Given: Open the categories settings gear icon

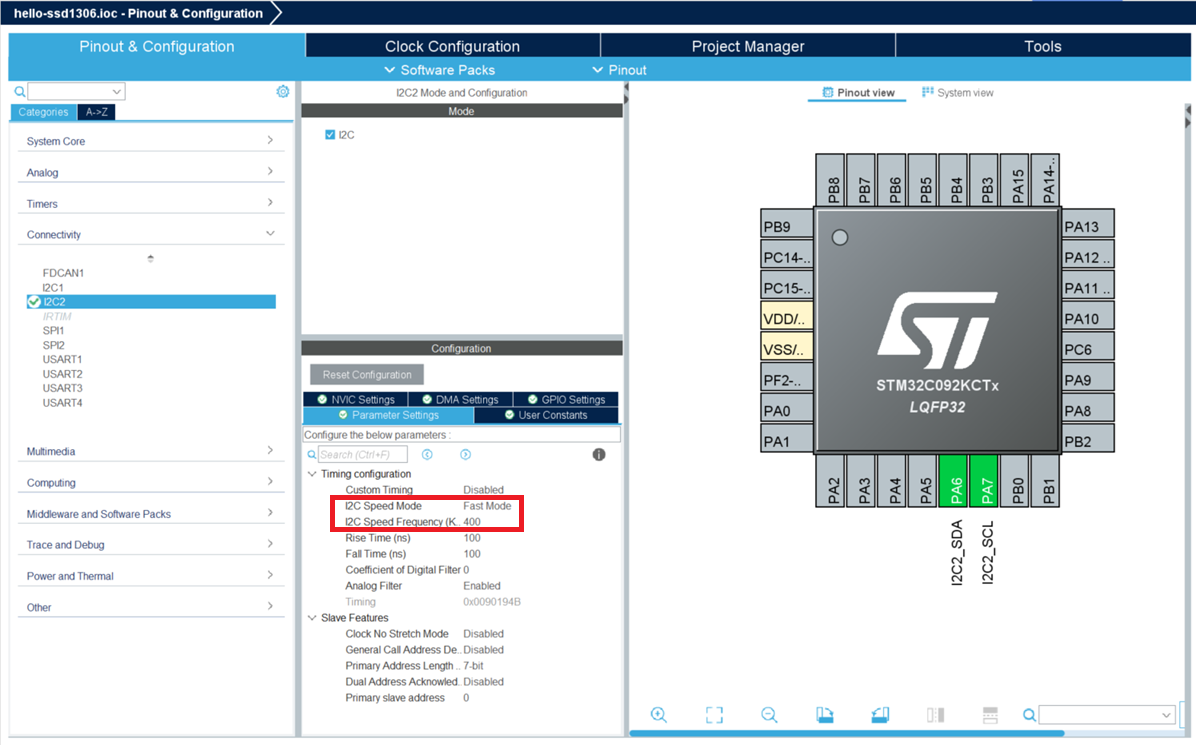Looking at the screenshot, I should [283, 91].
